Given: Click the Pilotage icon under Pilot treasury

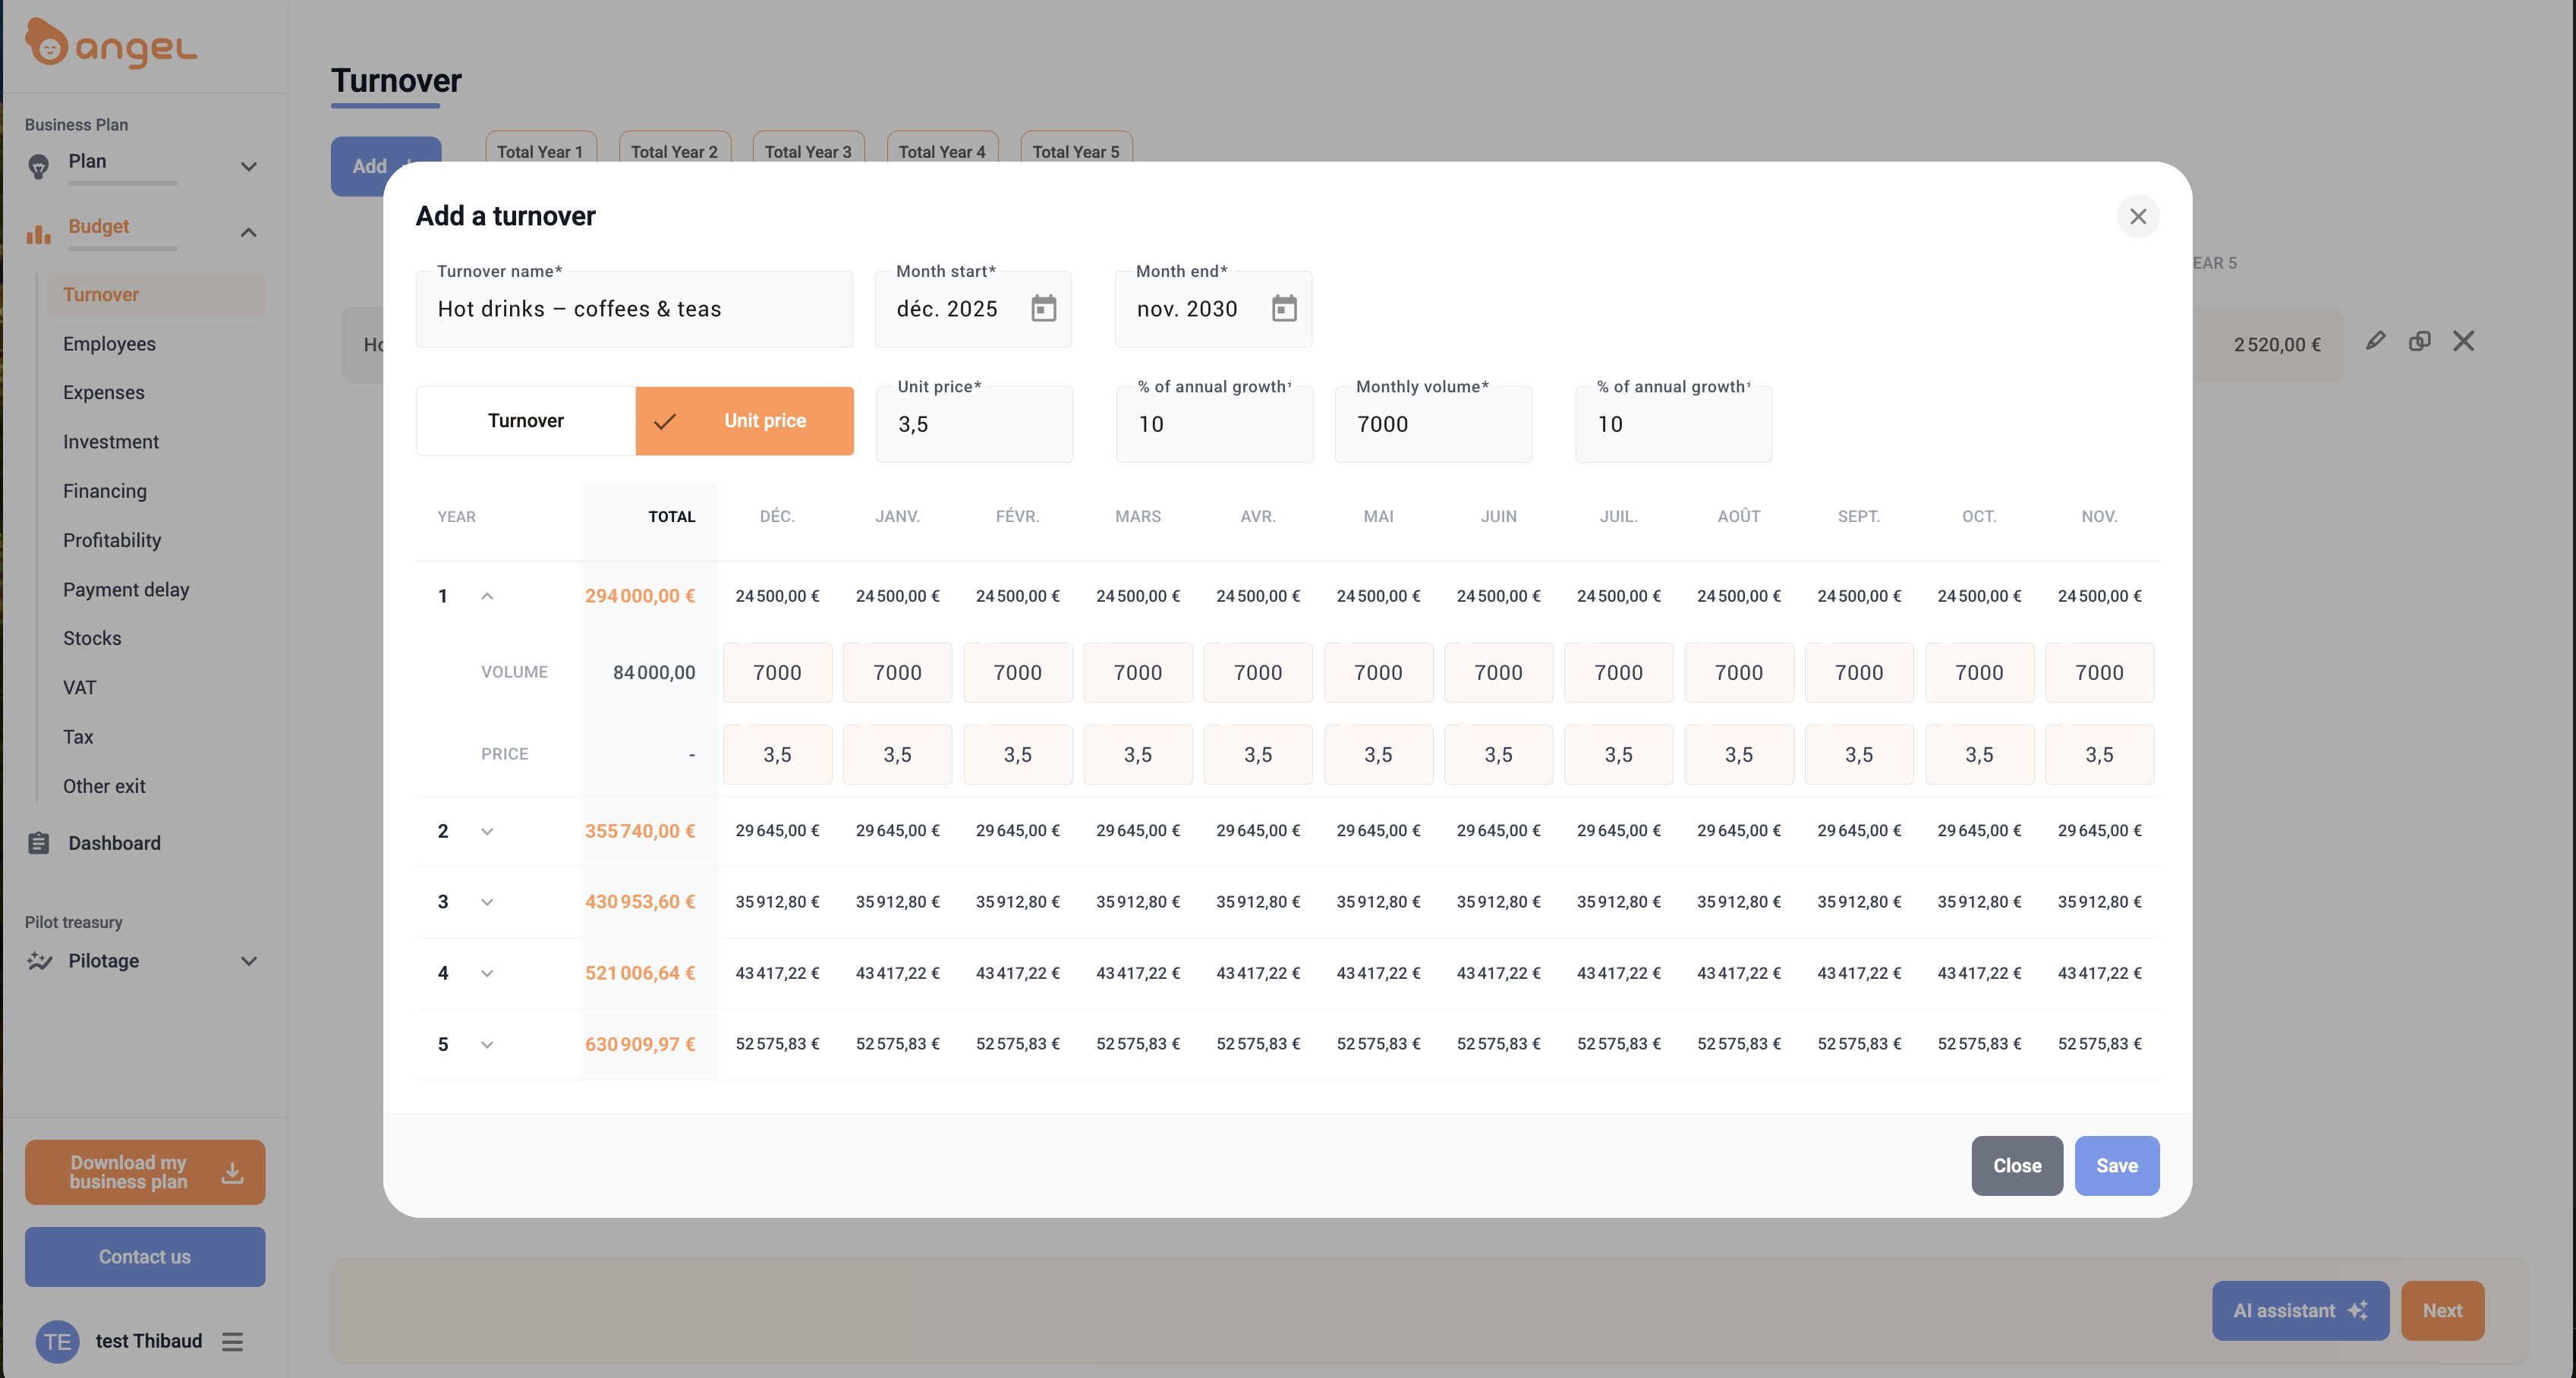Looking at the screenshot, I should [38, 961].
